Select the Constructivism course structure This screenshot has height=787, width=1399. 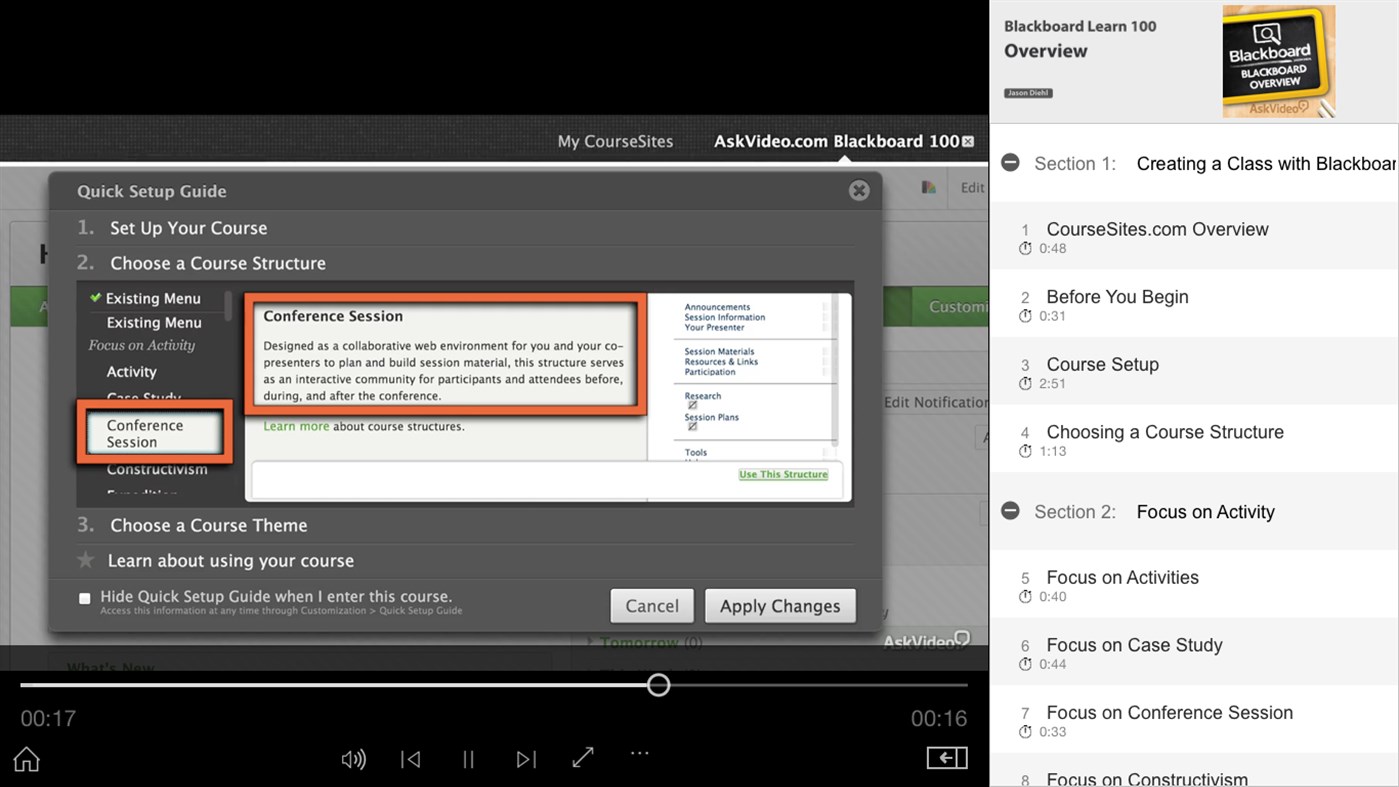pyautogui.click(x=157, y=469)
